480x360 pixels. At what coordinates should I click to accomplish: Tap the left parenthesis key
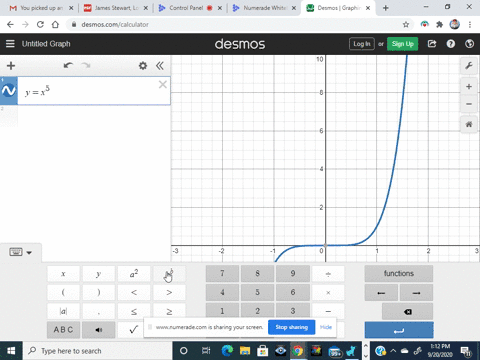63,292
